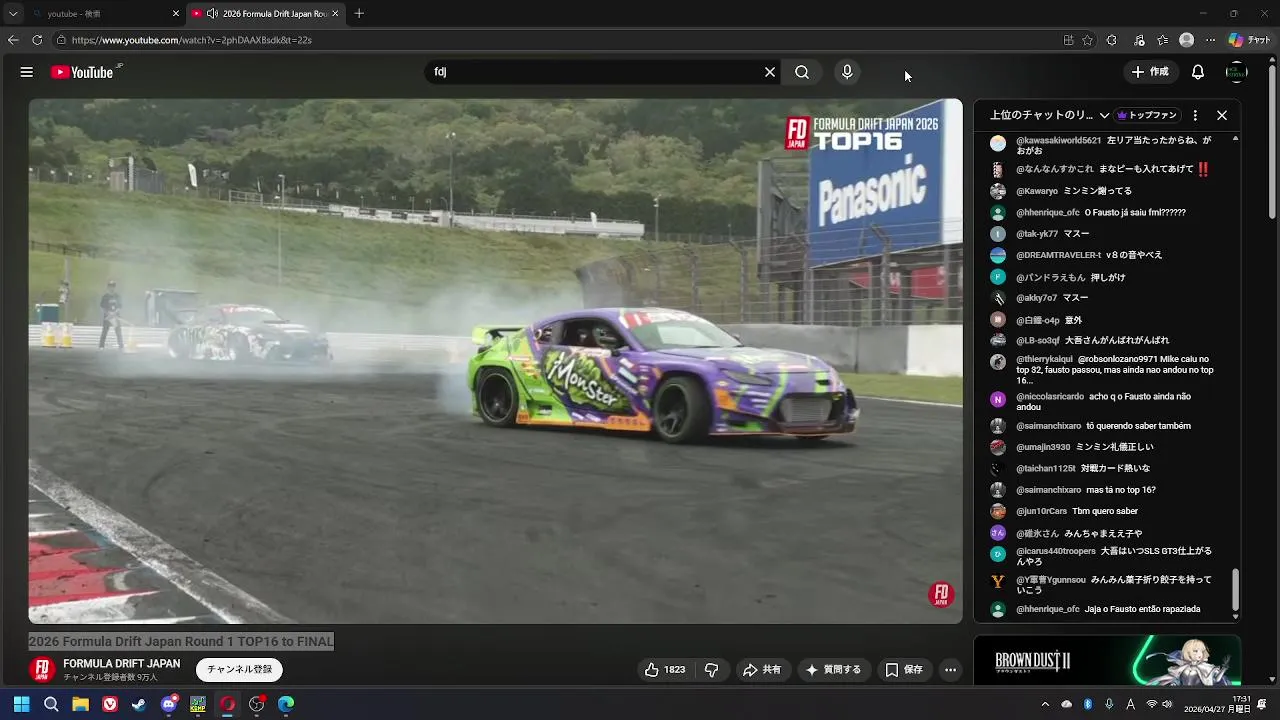Close the Formula Drift Japan tab
The image size is (1280, 720).
335,14
